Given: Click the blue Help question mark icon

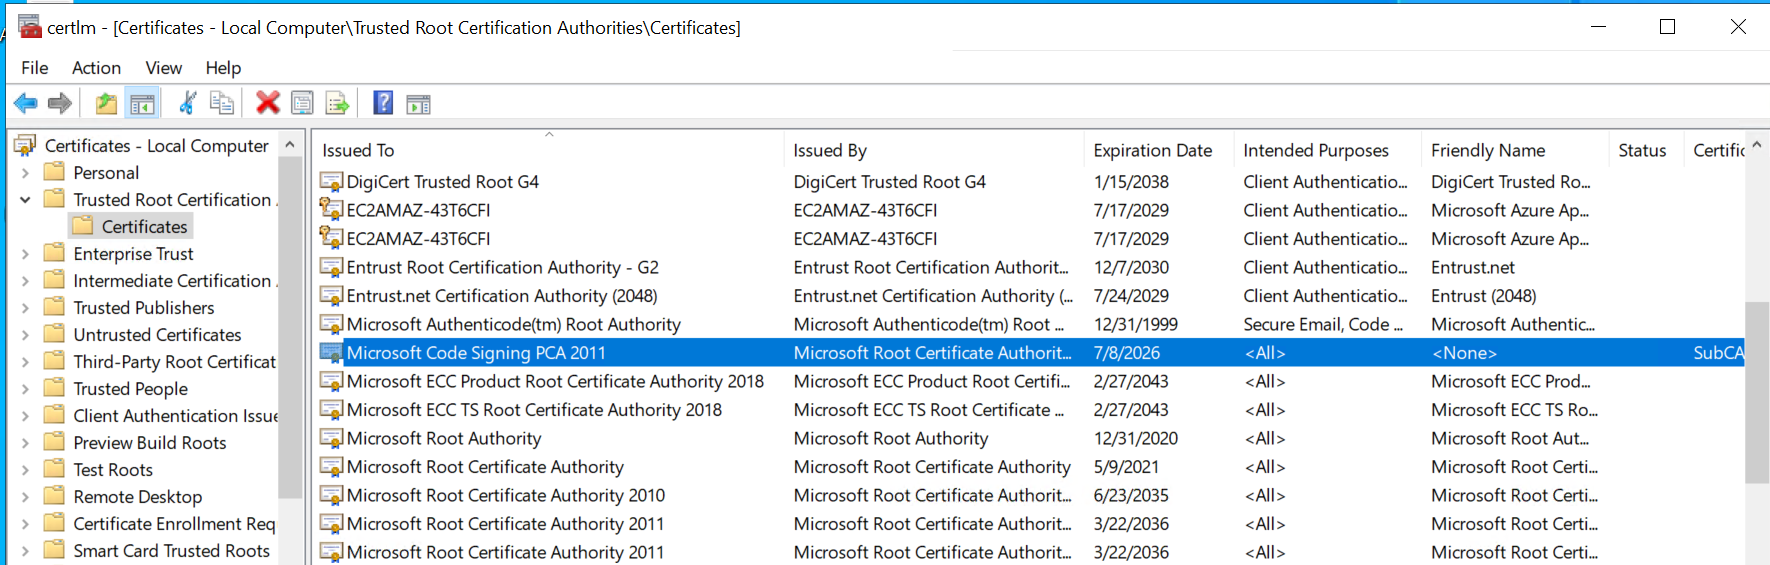Looking at the screenshot, I should pyautogui.click(x=383, y=103).
